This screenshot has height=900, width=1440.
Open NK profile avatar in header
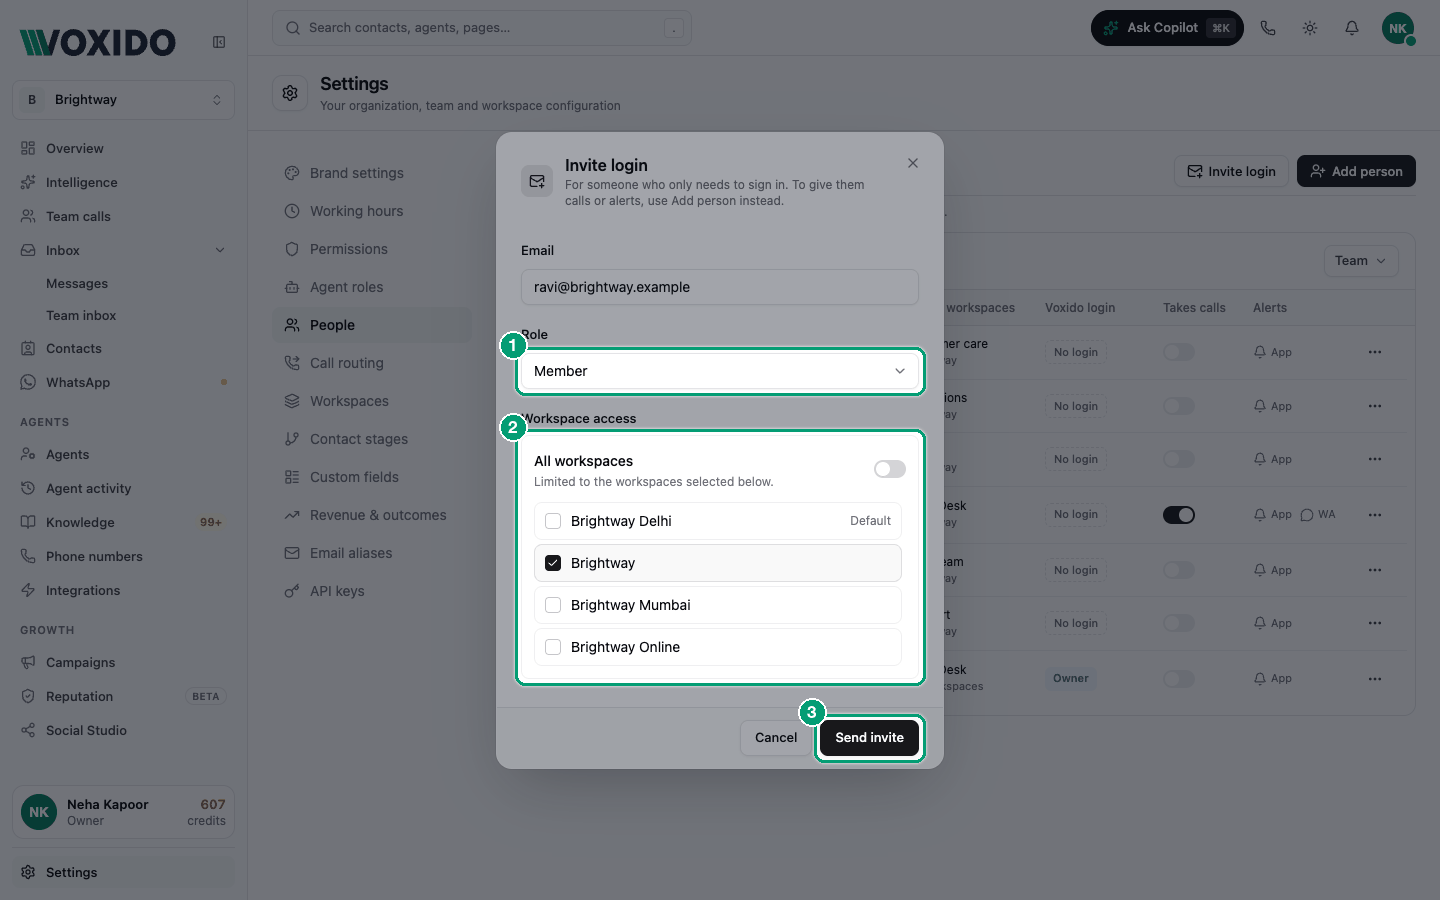(1398, 28)
